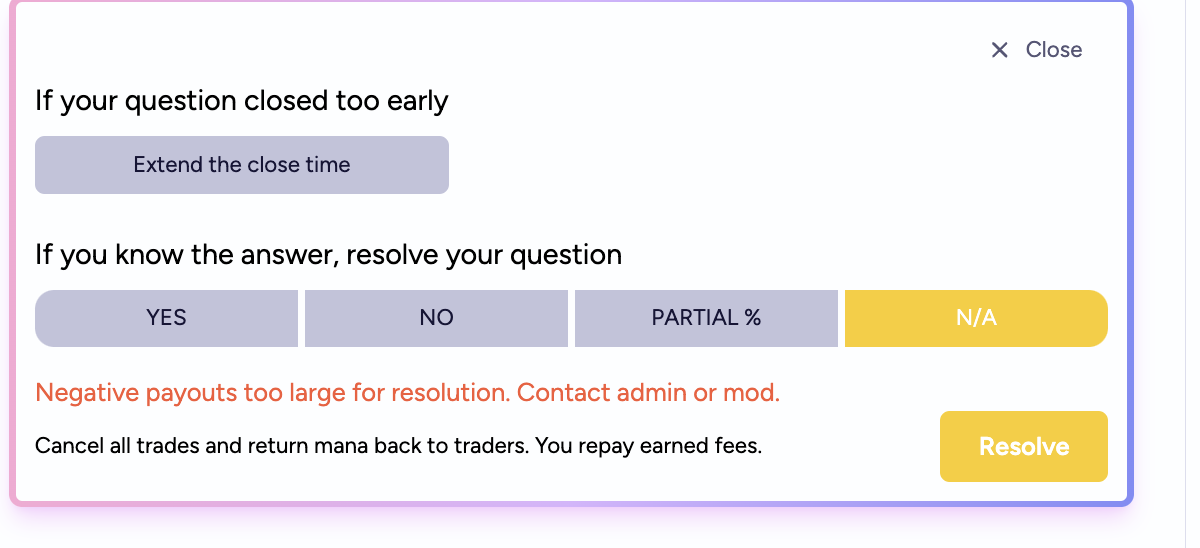The image size is (1200, 548).
Task: Click 'If your question closed too early' heading
Action: pyautogui.click(x=242, y=101)
